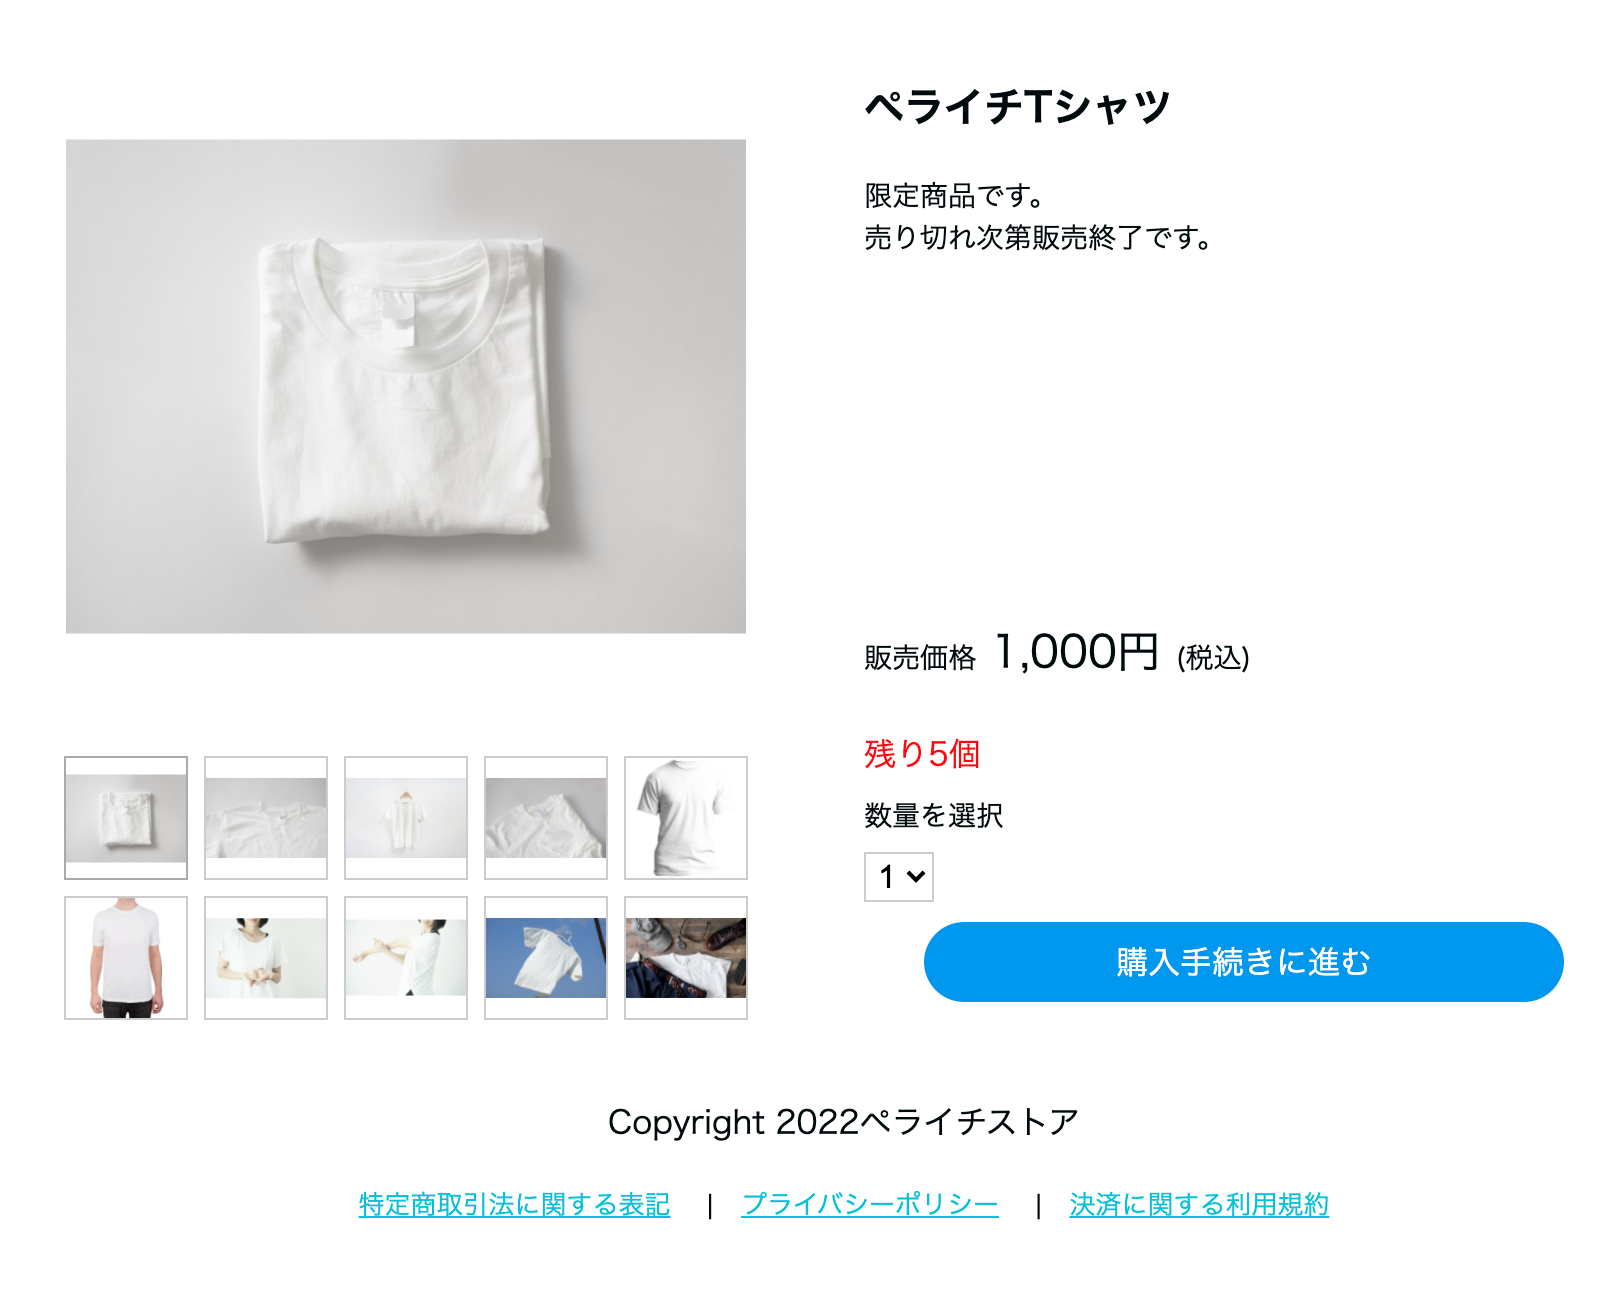Select the T-shirt on hanger thumbnail
This screenshot has width=1618, height=1290.
point(406,818)
